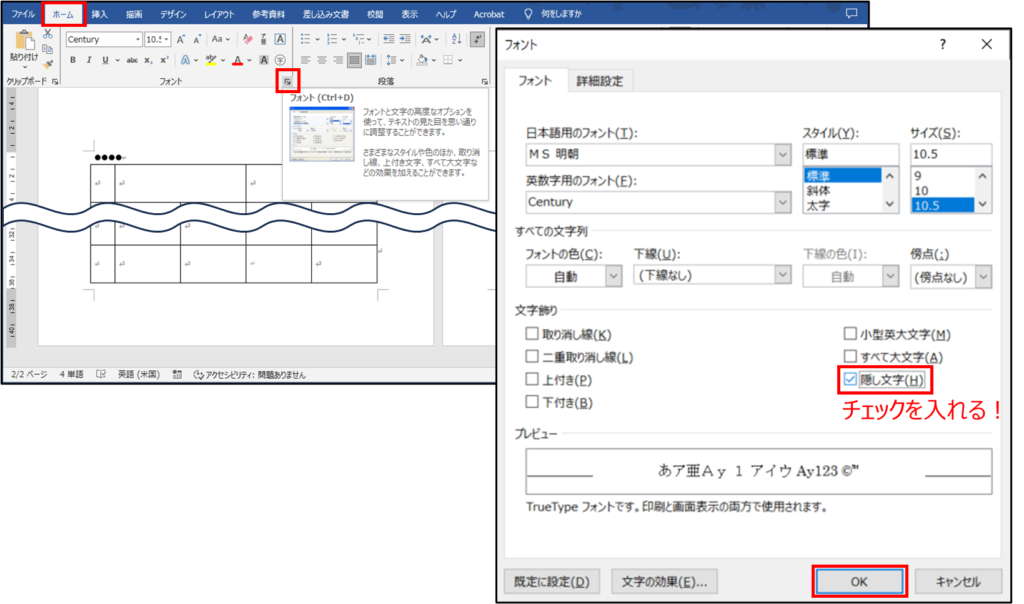This screenshot has height=604, width=1024.
Task: Expand the 日本語用のフォント dropdown
Action: point(782,155)
